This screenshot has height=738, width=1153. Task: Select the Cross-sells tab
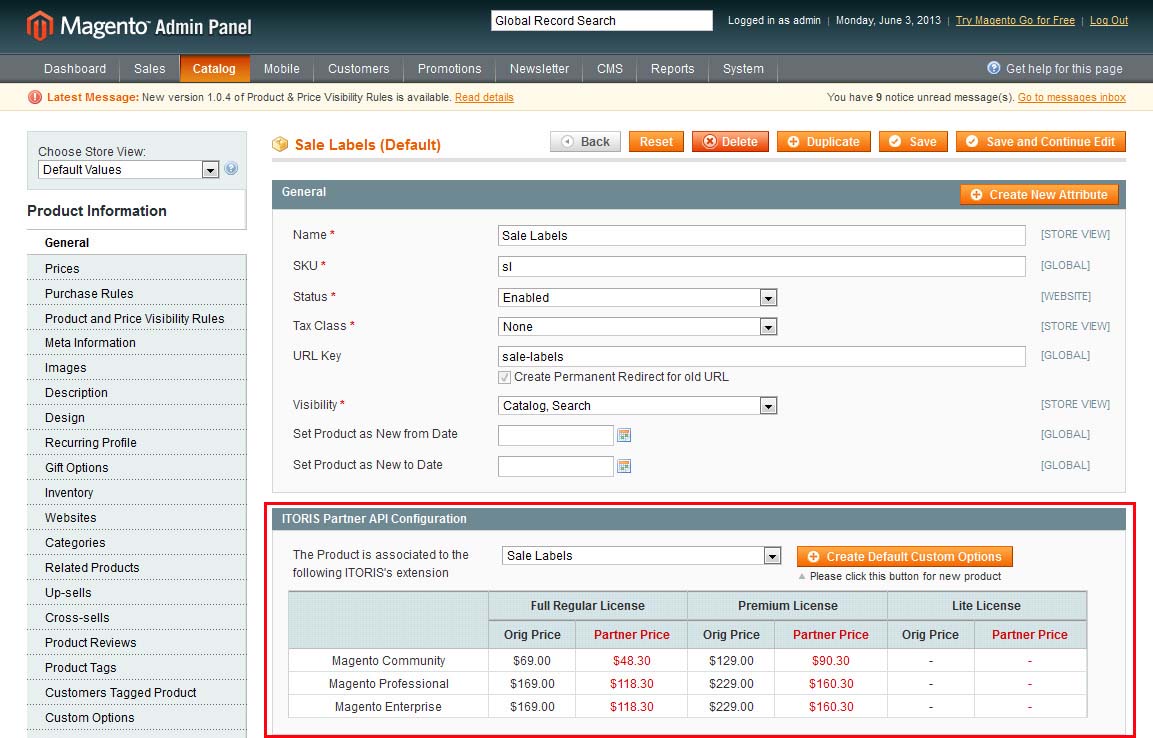137,617
